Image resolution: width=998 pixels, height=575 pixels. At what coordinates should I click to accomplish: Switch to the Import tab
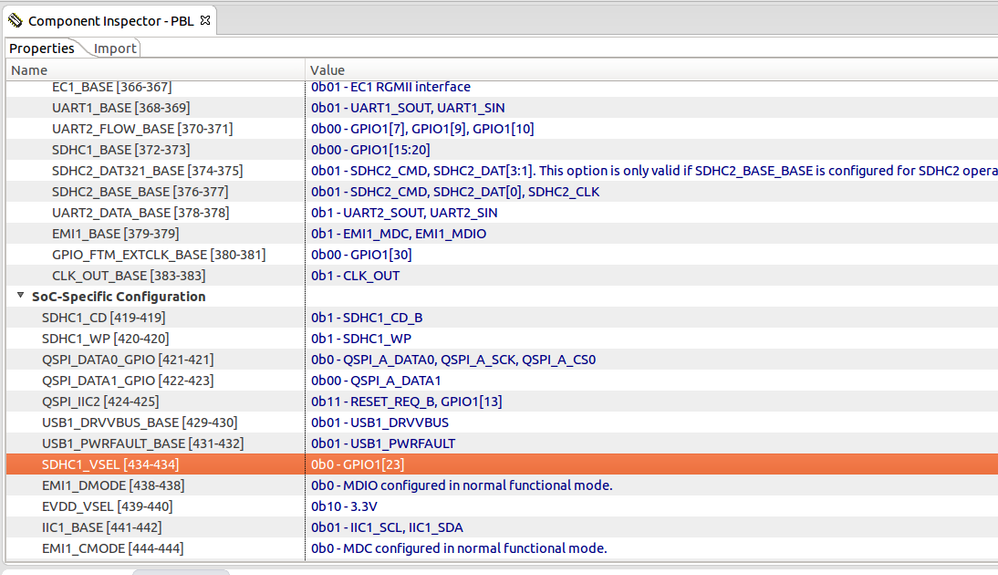pyautogui.click(x=116, y=48)
